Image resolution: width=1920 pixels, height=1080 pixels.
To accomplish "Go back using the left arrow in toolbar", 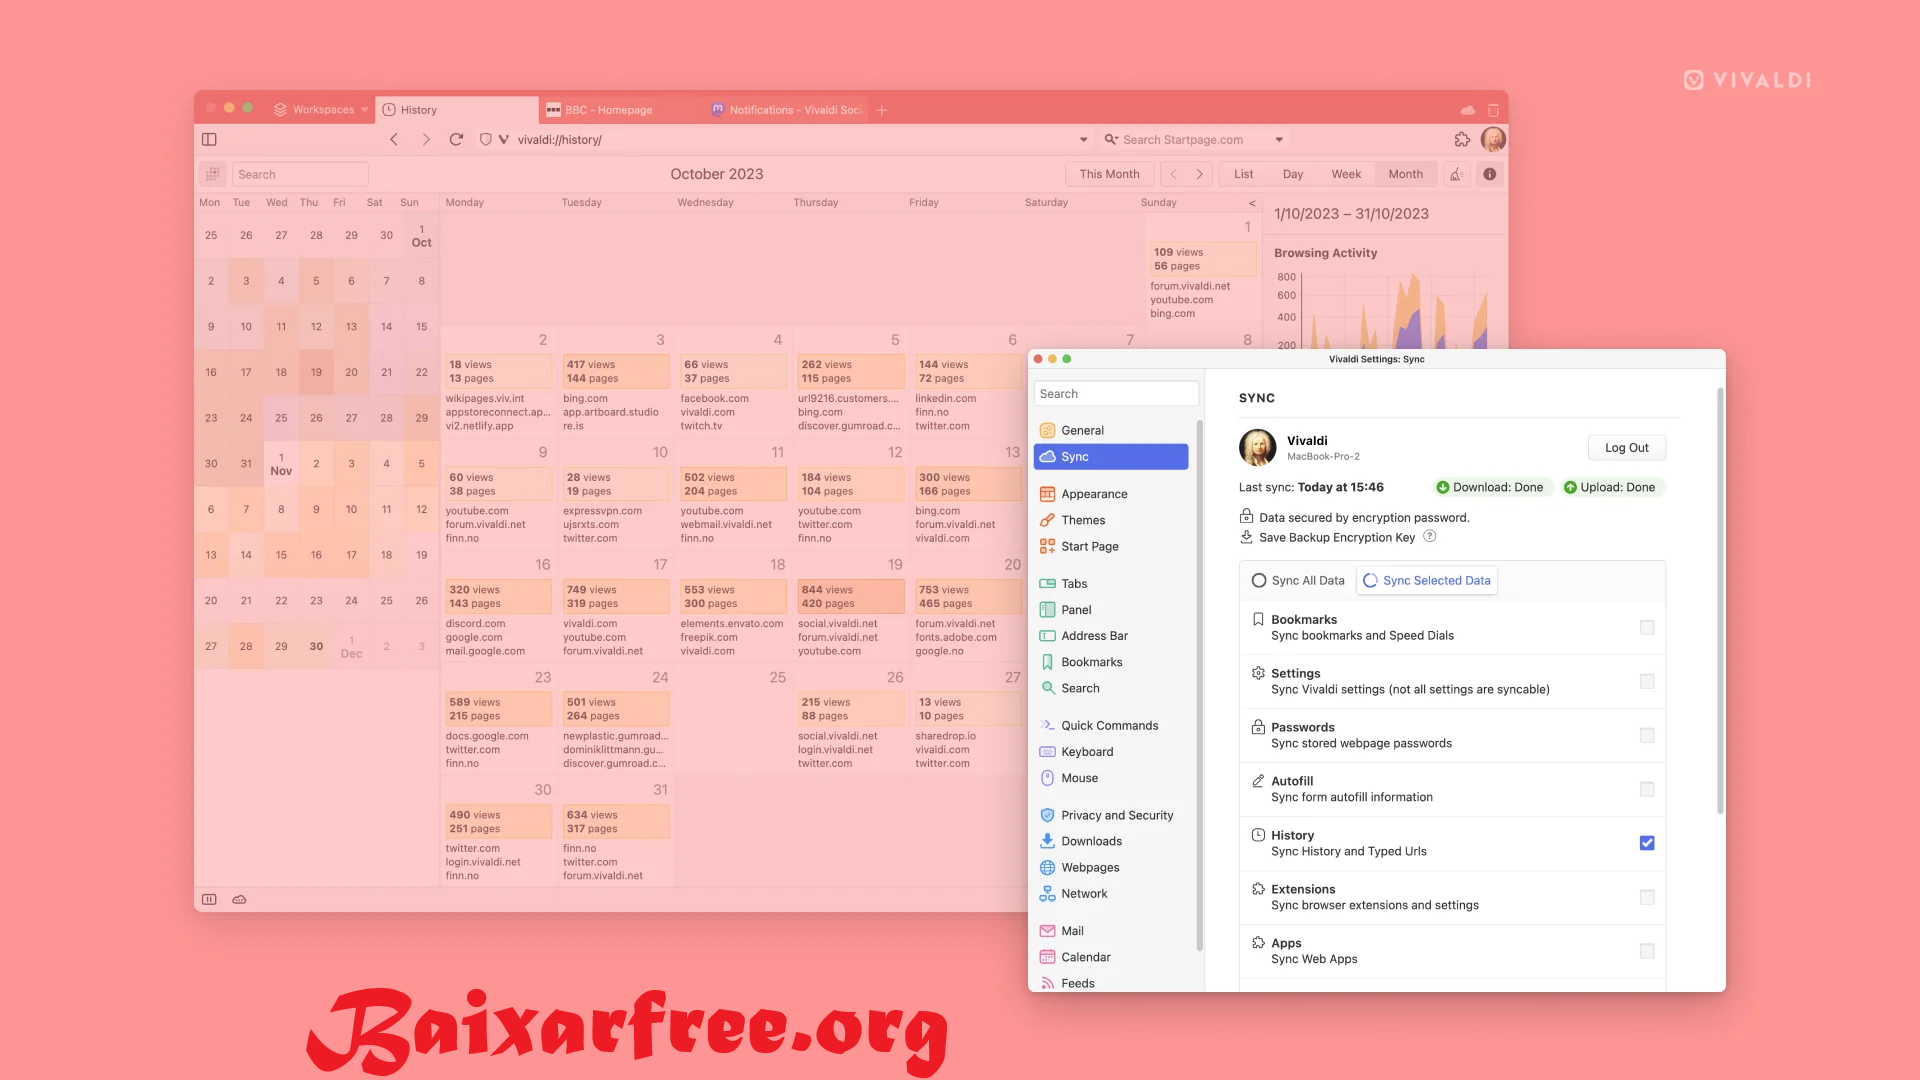I will coord(394,139).
